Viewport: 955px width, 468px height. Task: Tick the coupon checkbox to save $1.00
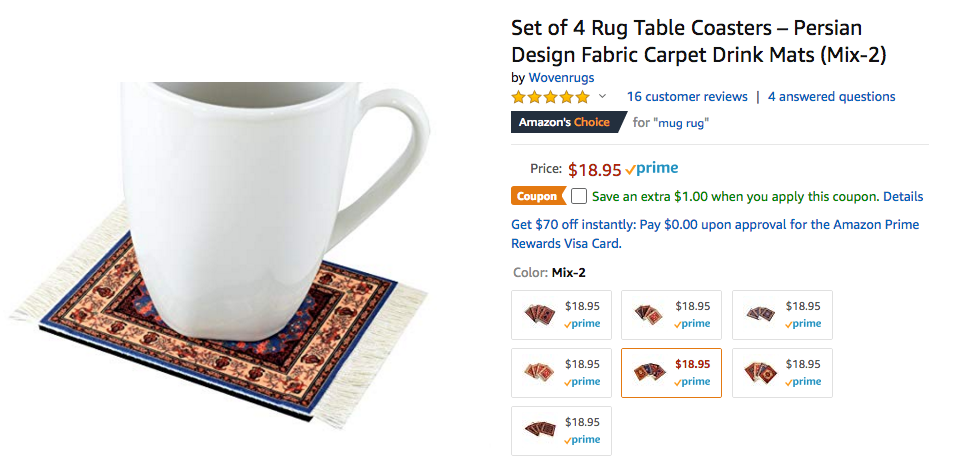(x=579, y=196)
